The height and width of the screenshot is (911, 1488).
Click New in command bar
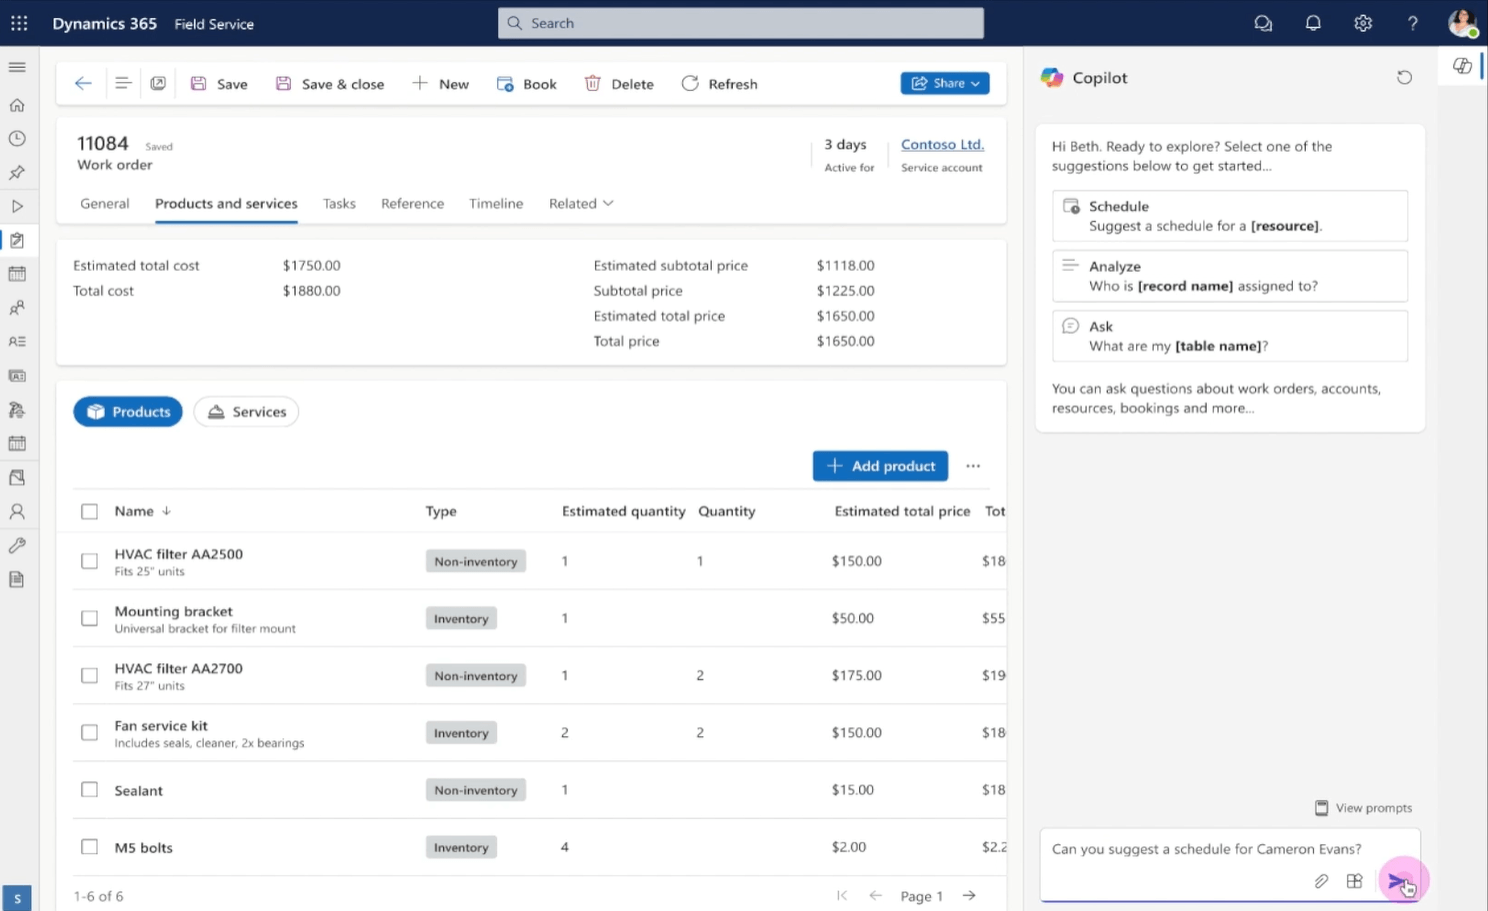440,84
